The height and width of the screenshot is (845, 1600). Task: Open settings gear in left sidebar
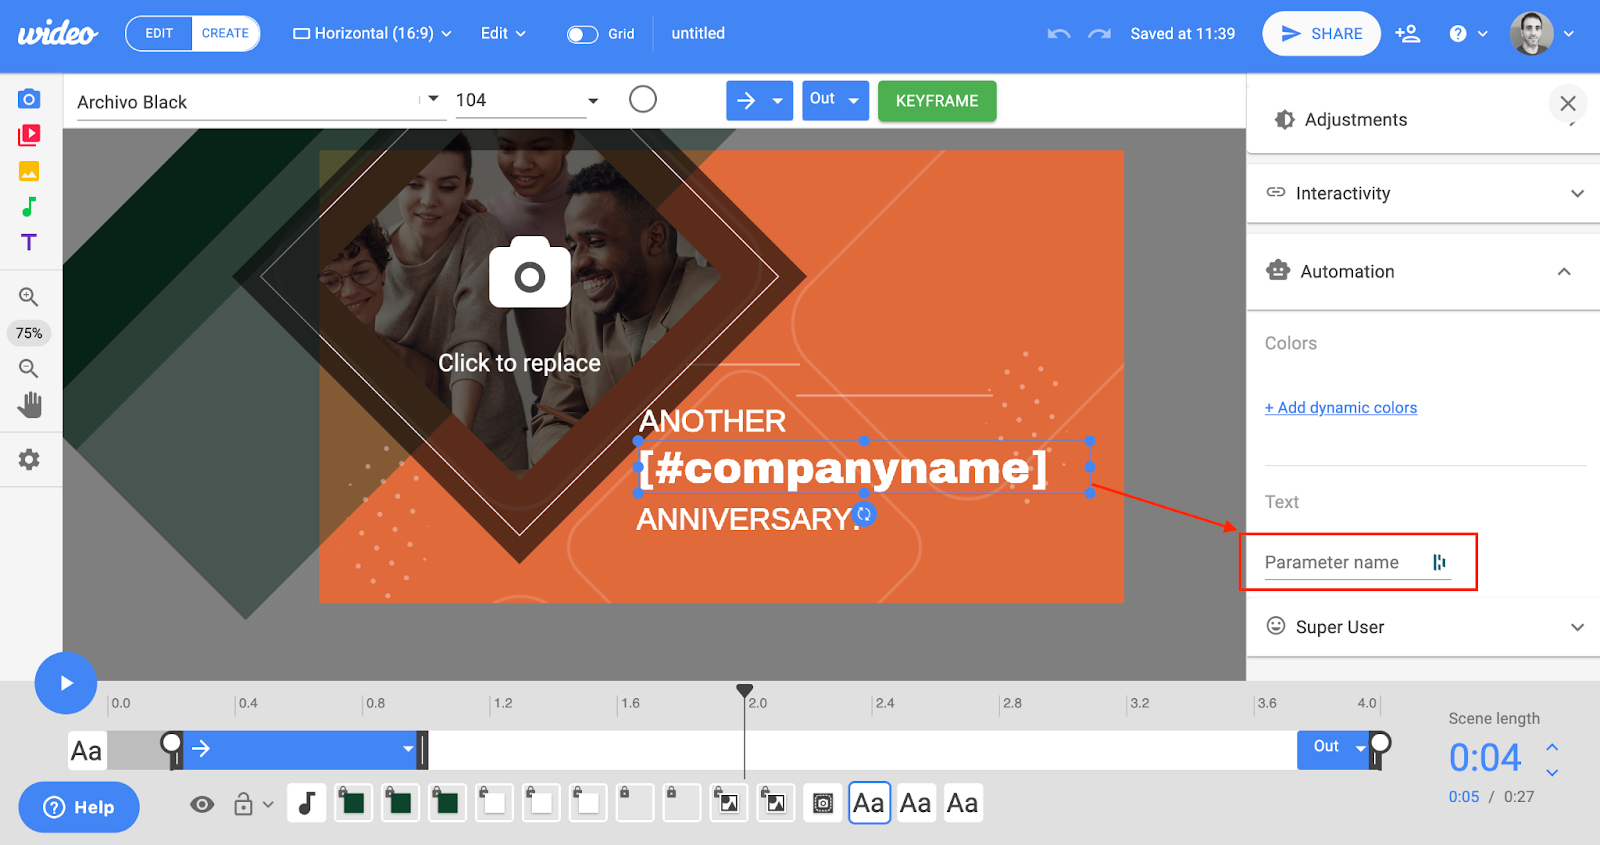tap(29, 459)
